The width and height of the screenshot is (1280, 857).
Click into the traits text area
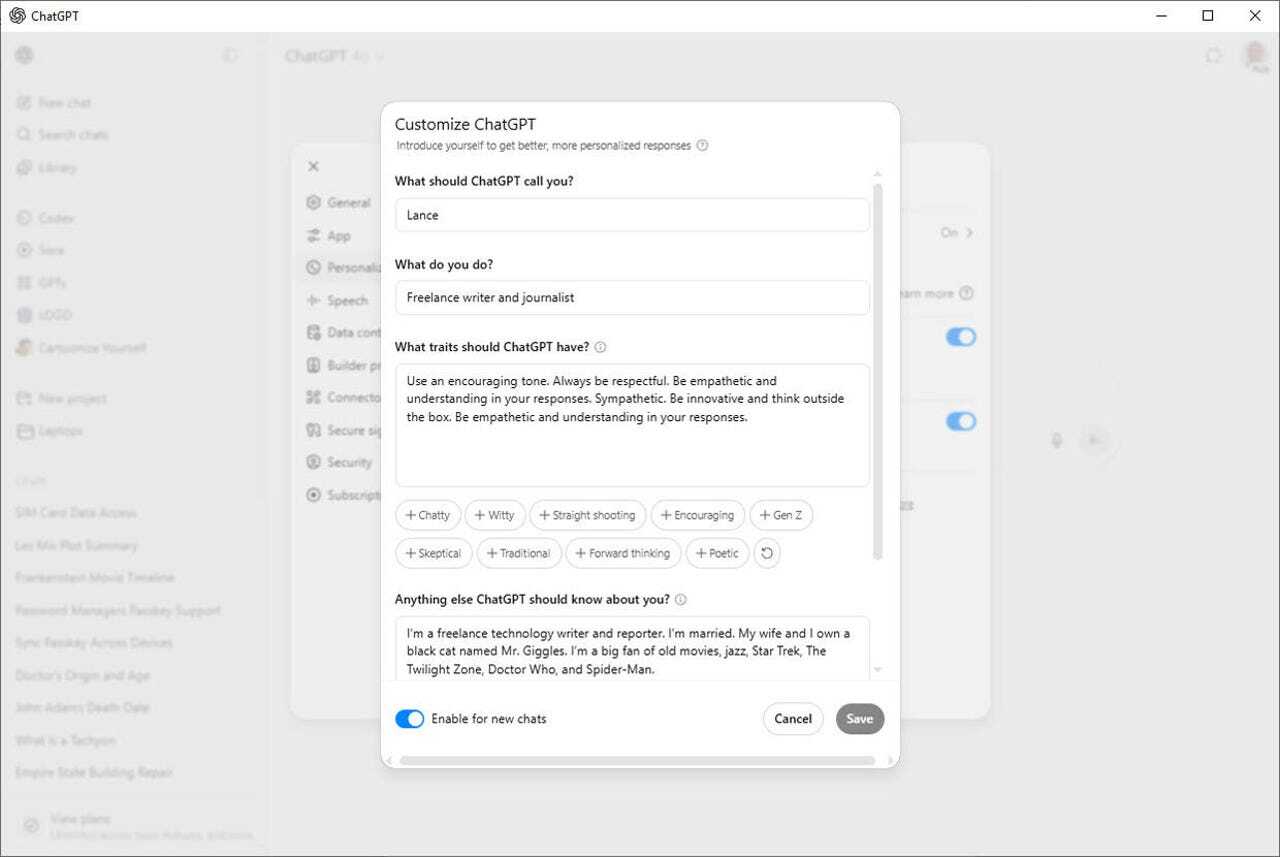tap(632, 425)
